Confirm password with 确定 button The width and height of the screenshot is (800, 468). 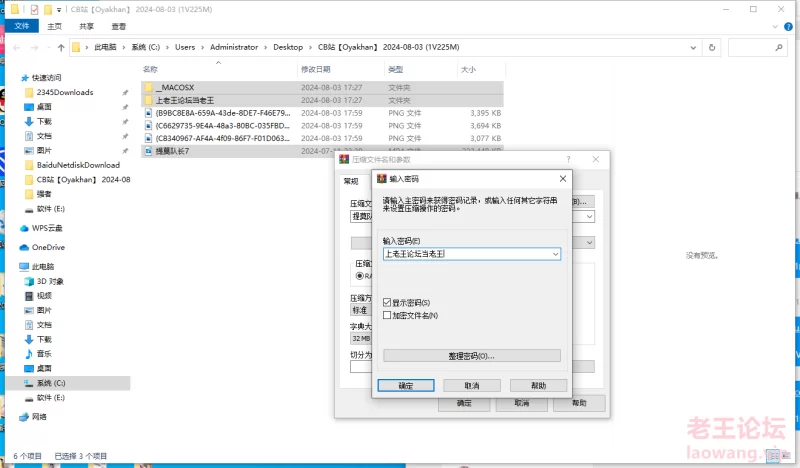(406, 385)
